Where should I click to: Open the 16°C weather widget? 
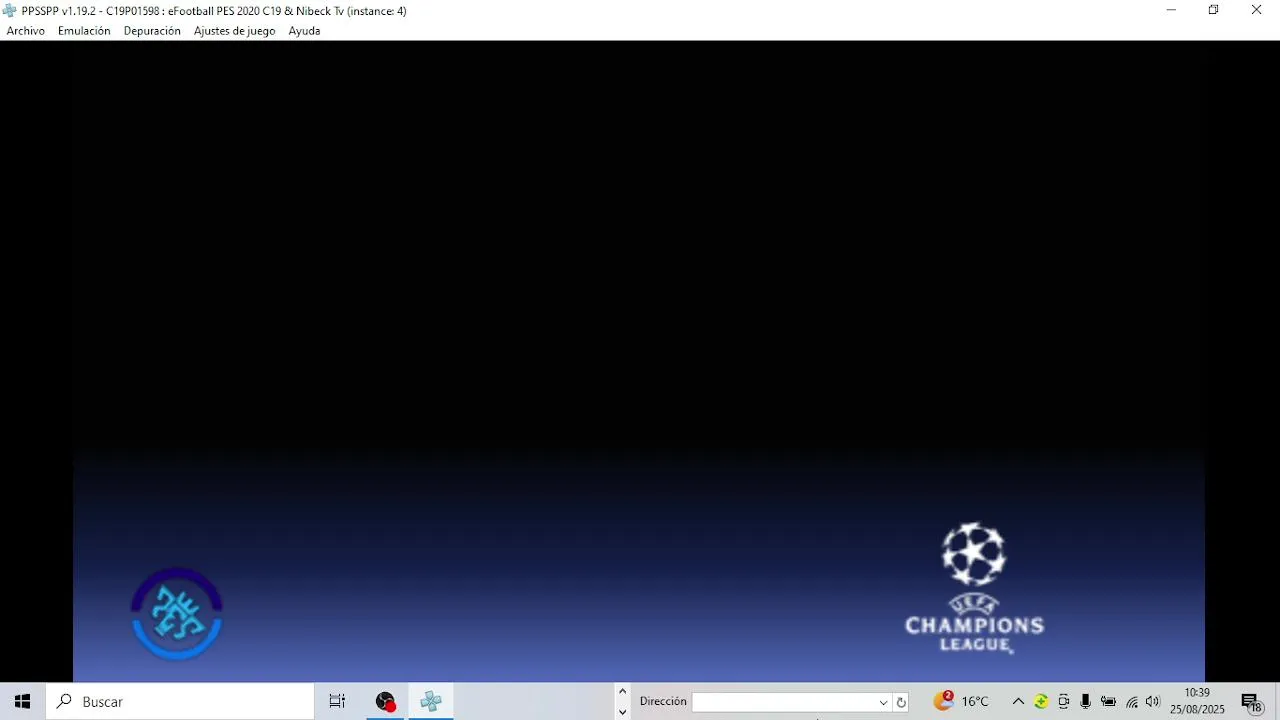click(961, 702)
